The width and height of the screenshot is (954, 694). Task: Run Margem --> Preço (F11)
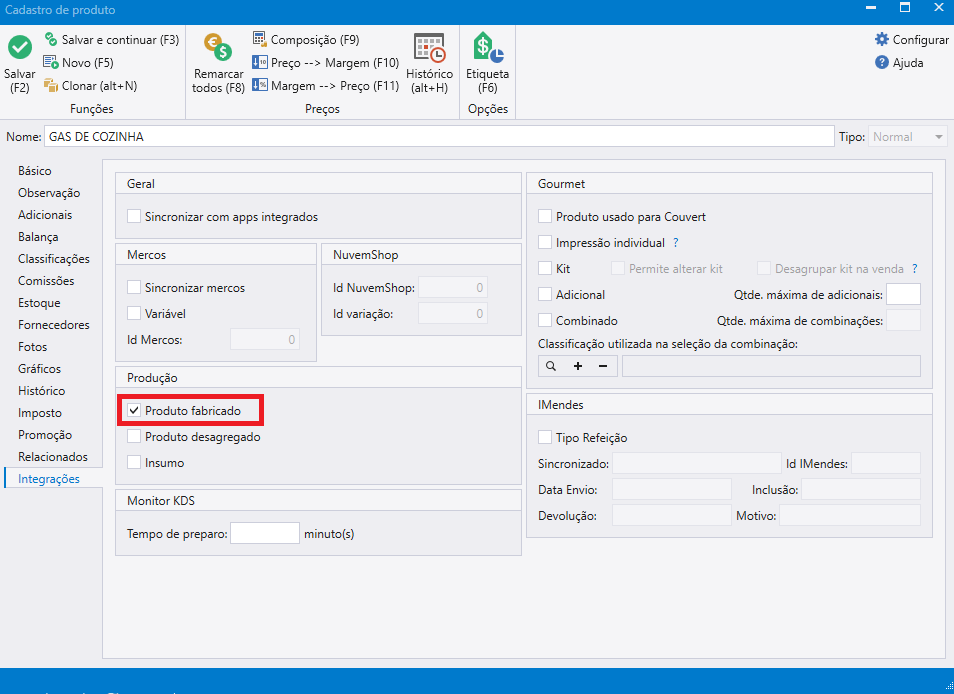tap(326, 86)
